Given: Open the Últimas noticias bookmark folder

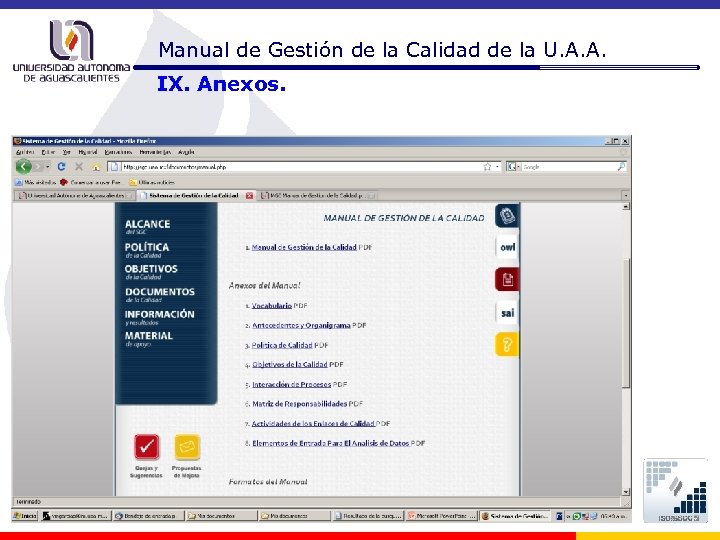Looking at the screenshot, I should coord(152,182).
